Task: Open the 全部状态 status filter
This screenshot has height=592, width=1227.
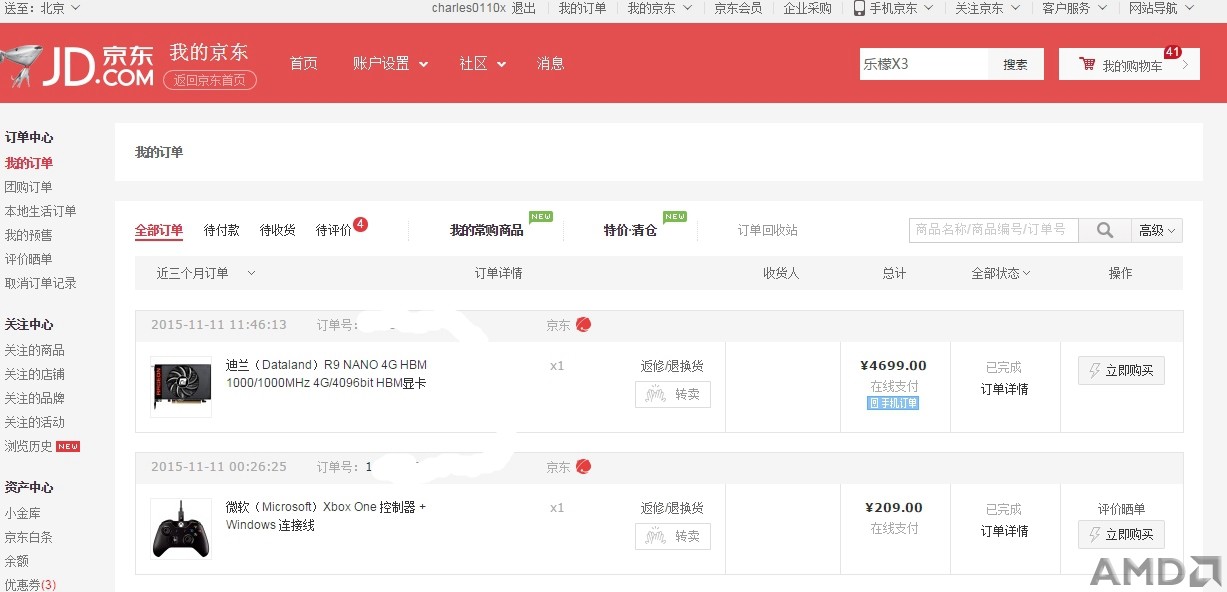Action: click(1000, 273)
